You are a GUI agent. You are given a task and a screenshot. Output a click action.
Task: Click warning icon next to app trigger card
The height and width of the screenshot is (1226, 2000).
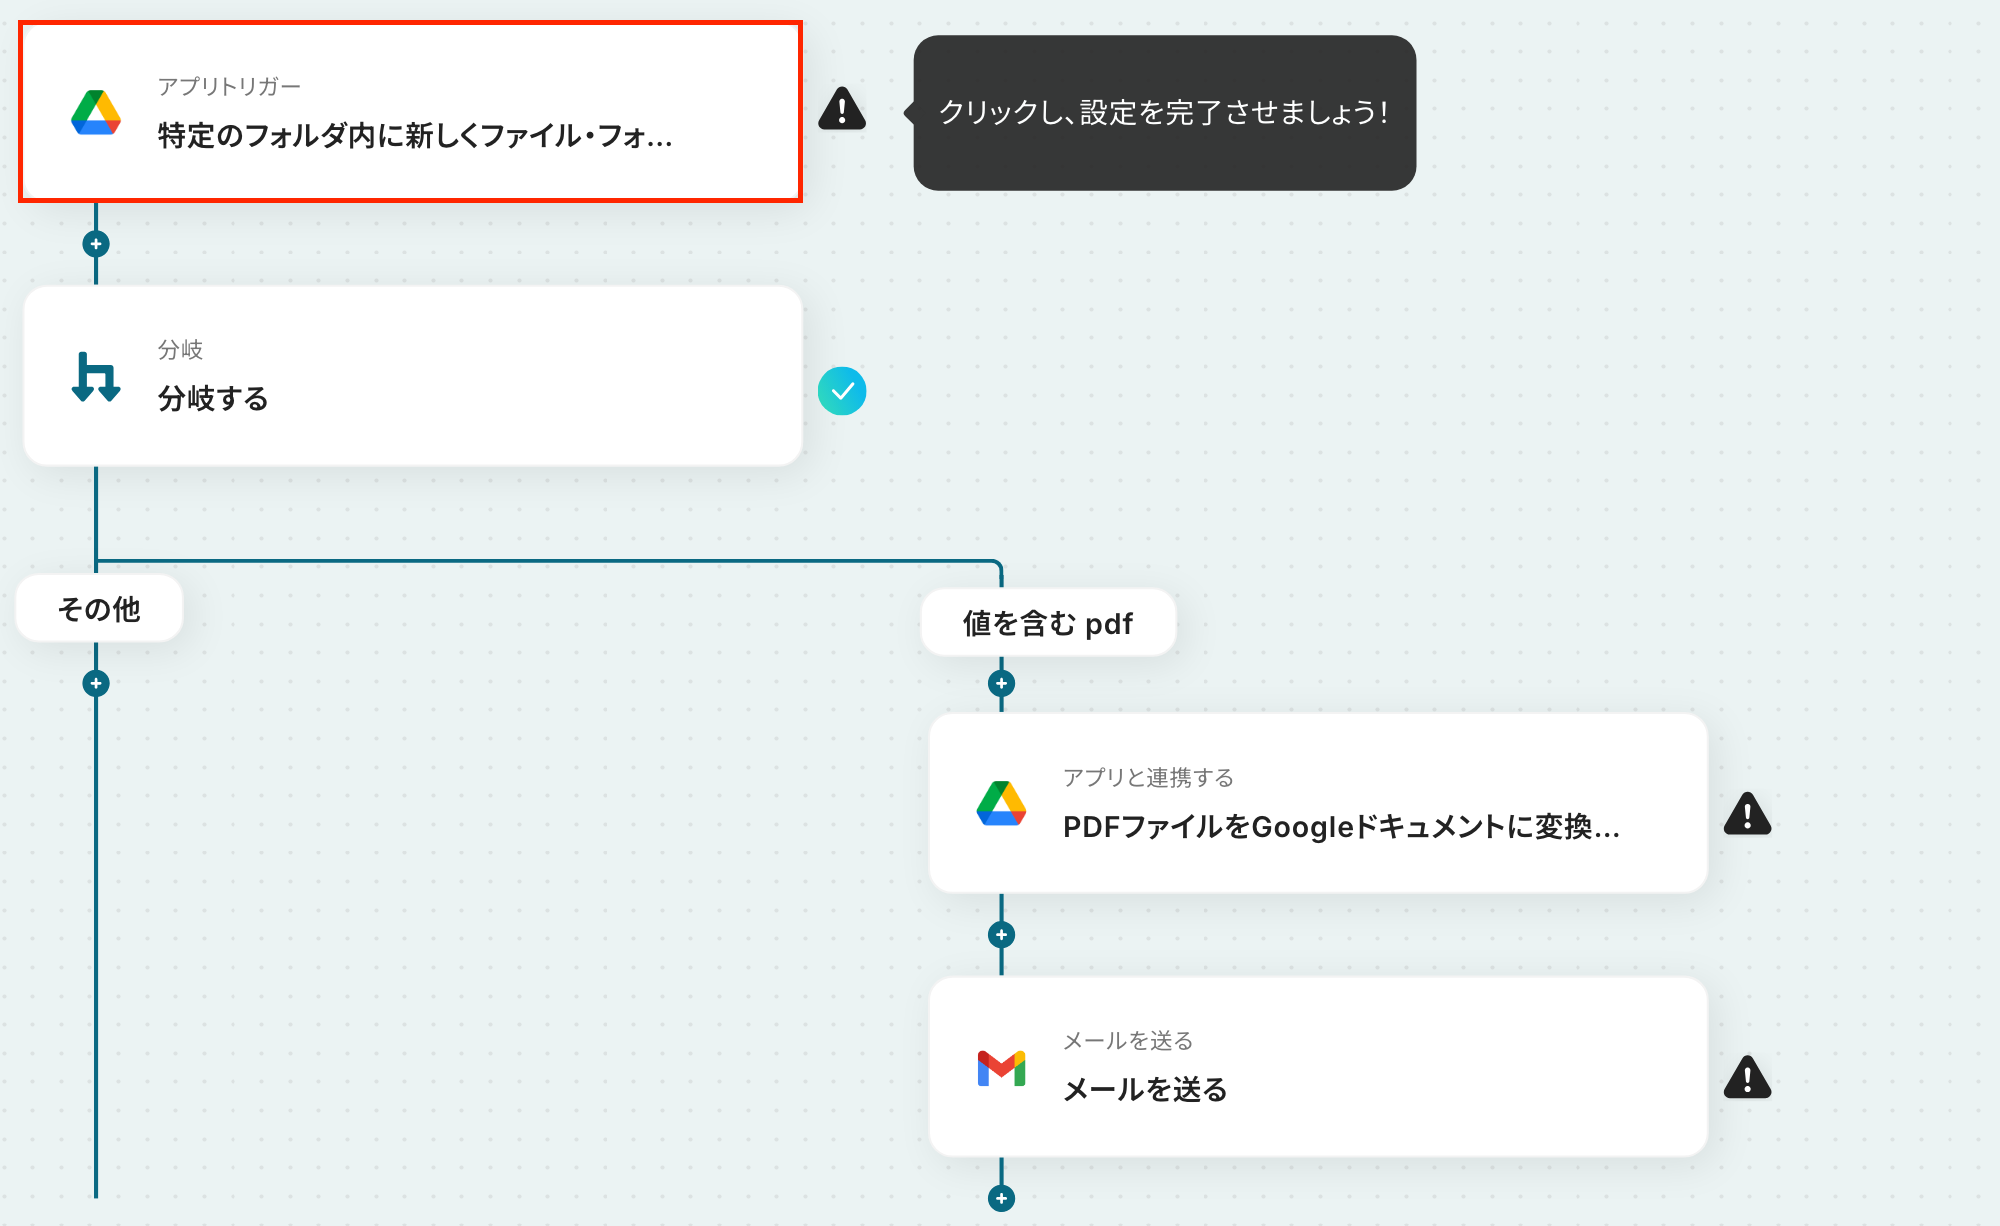coord(842,109)
